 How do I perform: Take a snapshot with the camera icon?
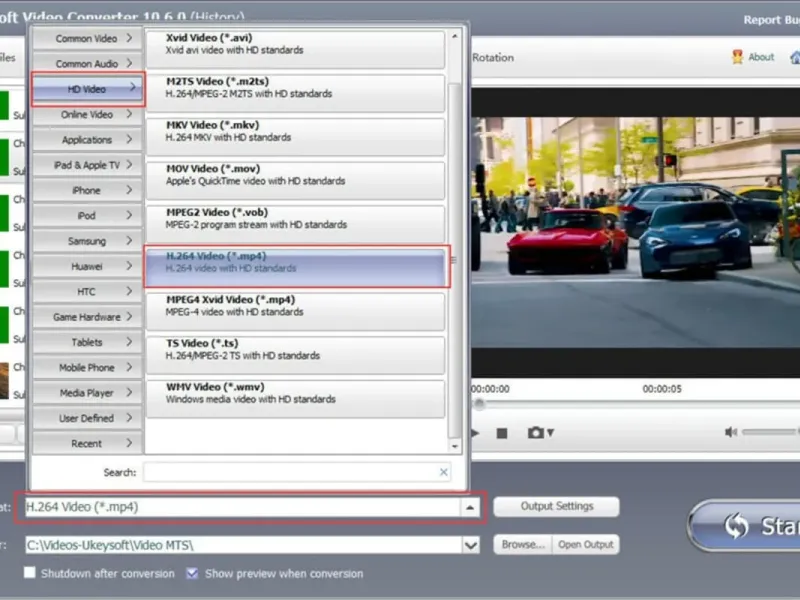(x=537, y=433)
